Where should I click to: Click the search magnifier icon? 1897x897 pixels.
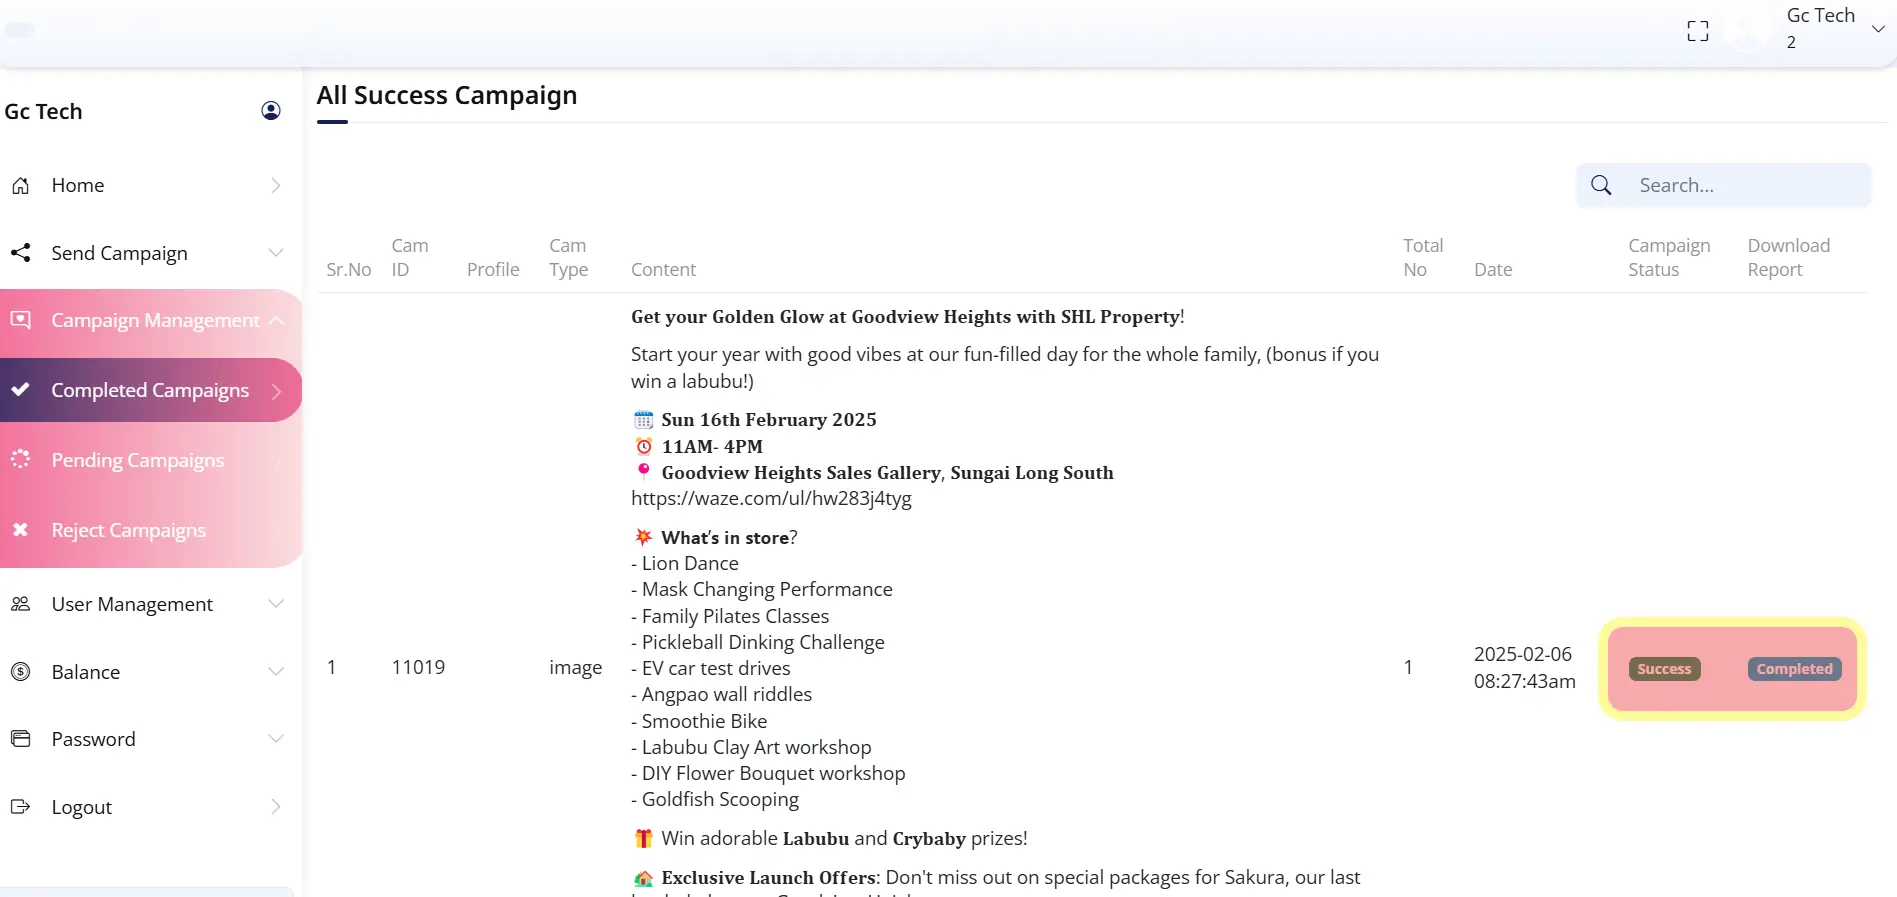[x=1601, y=185]
